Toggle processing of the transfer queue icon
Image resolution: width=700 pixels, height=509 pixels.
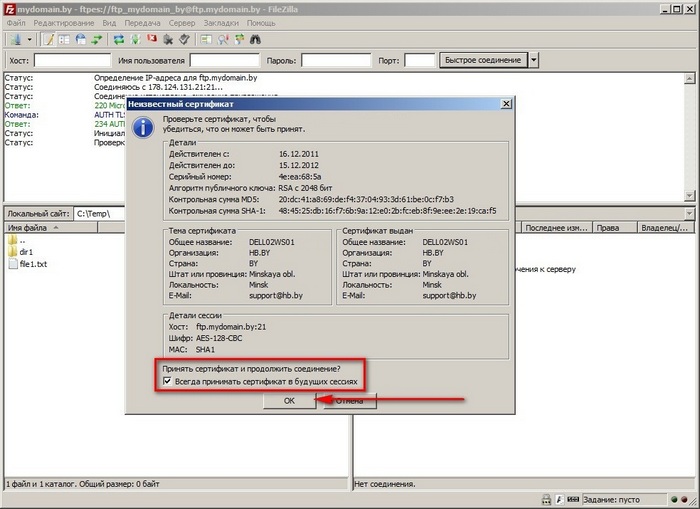point(135,40)
